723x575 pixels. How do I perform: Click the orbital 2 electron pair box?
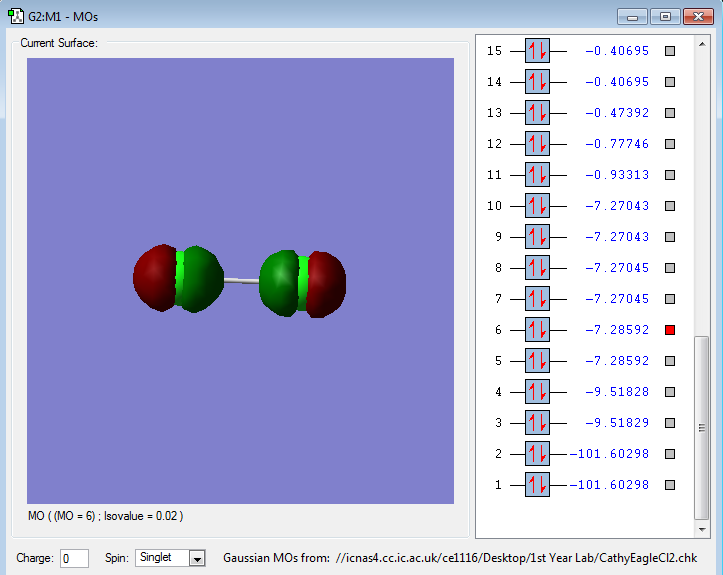(537, 454)
